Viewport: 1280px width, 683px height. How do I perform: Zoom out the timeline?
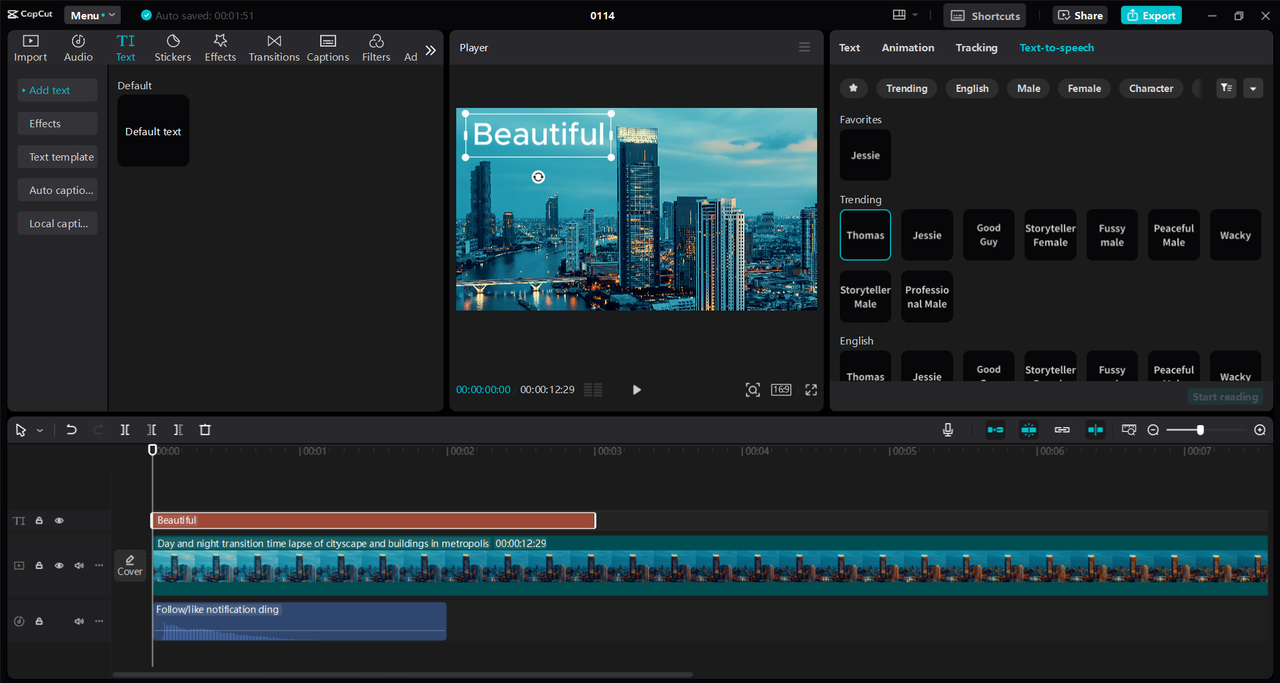point(1153,430)
